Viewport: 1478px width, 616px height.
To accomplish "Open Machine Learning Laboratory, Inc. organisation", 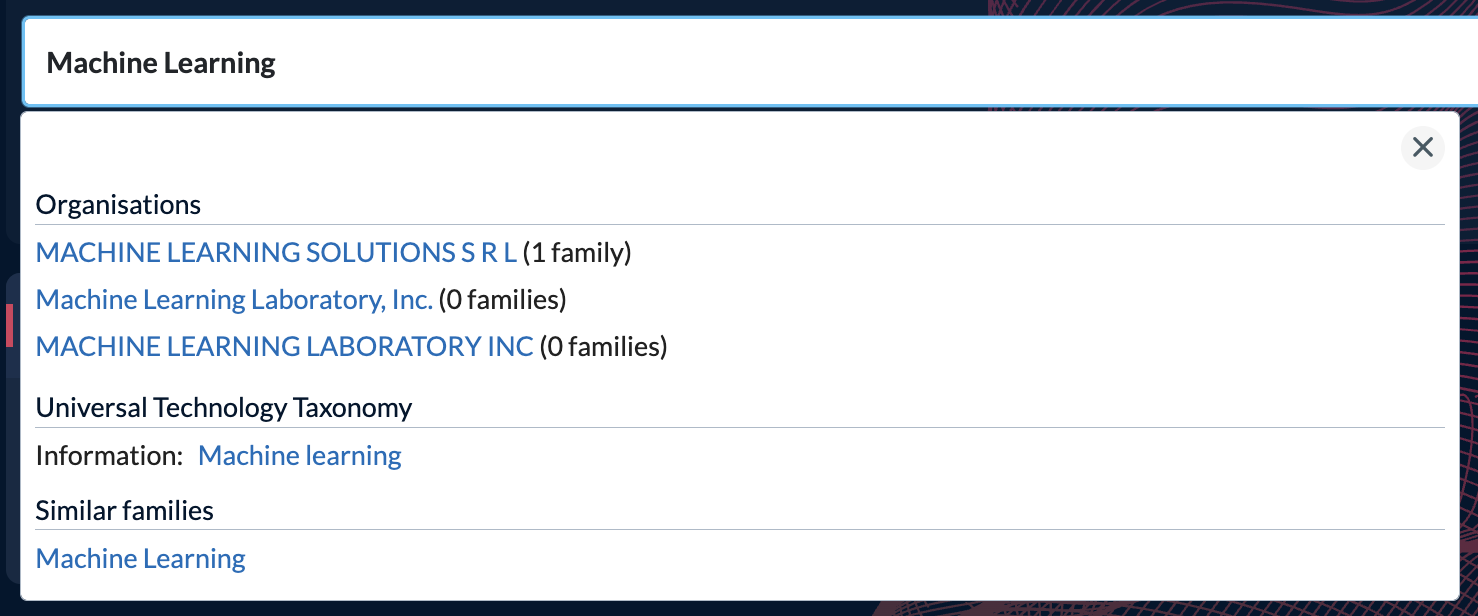I will coord(234,299).
